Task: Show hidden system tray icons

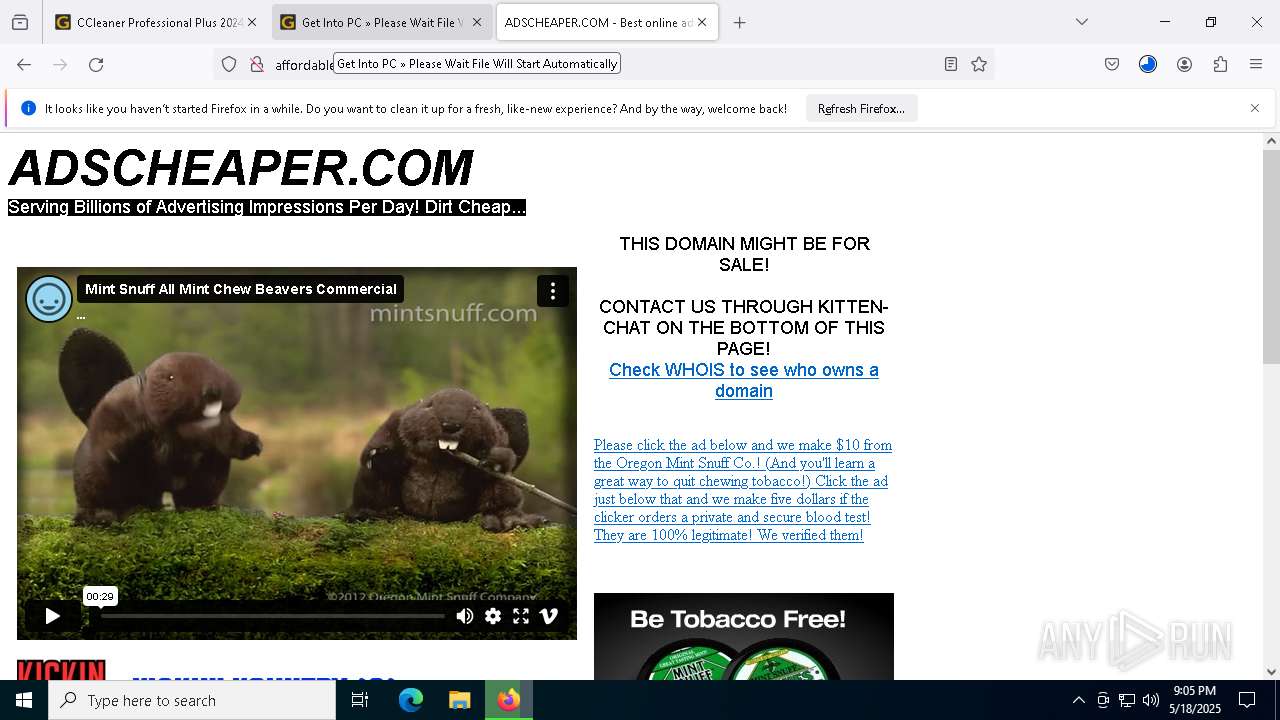Action: [1078, 700]
